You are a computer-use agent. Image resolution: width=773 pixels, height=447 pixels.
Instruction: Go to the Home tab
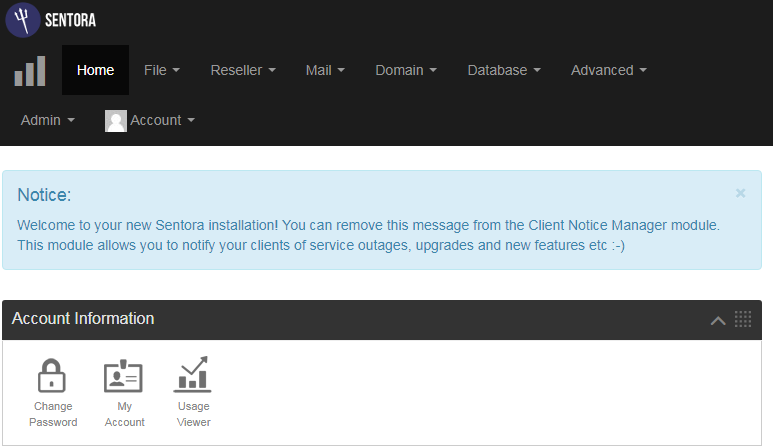click(x=95, y=70)
